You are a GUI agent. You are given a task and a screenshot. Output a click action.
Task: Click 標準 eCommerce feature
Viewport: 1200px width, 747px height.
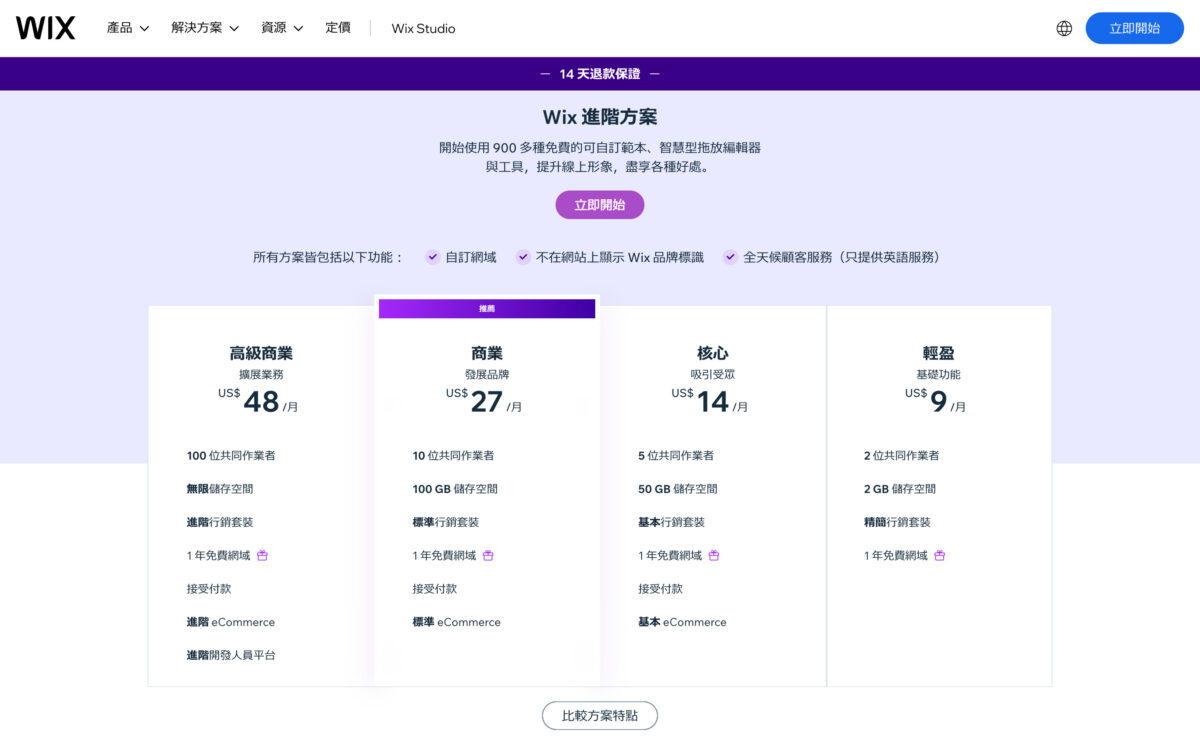click(x=457, y=622)
